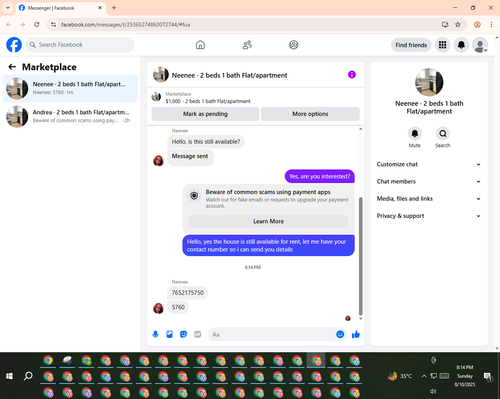Attach a photo file icon
Screen dimensions: 500x399
[170, 334]
